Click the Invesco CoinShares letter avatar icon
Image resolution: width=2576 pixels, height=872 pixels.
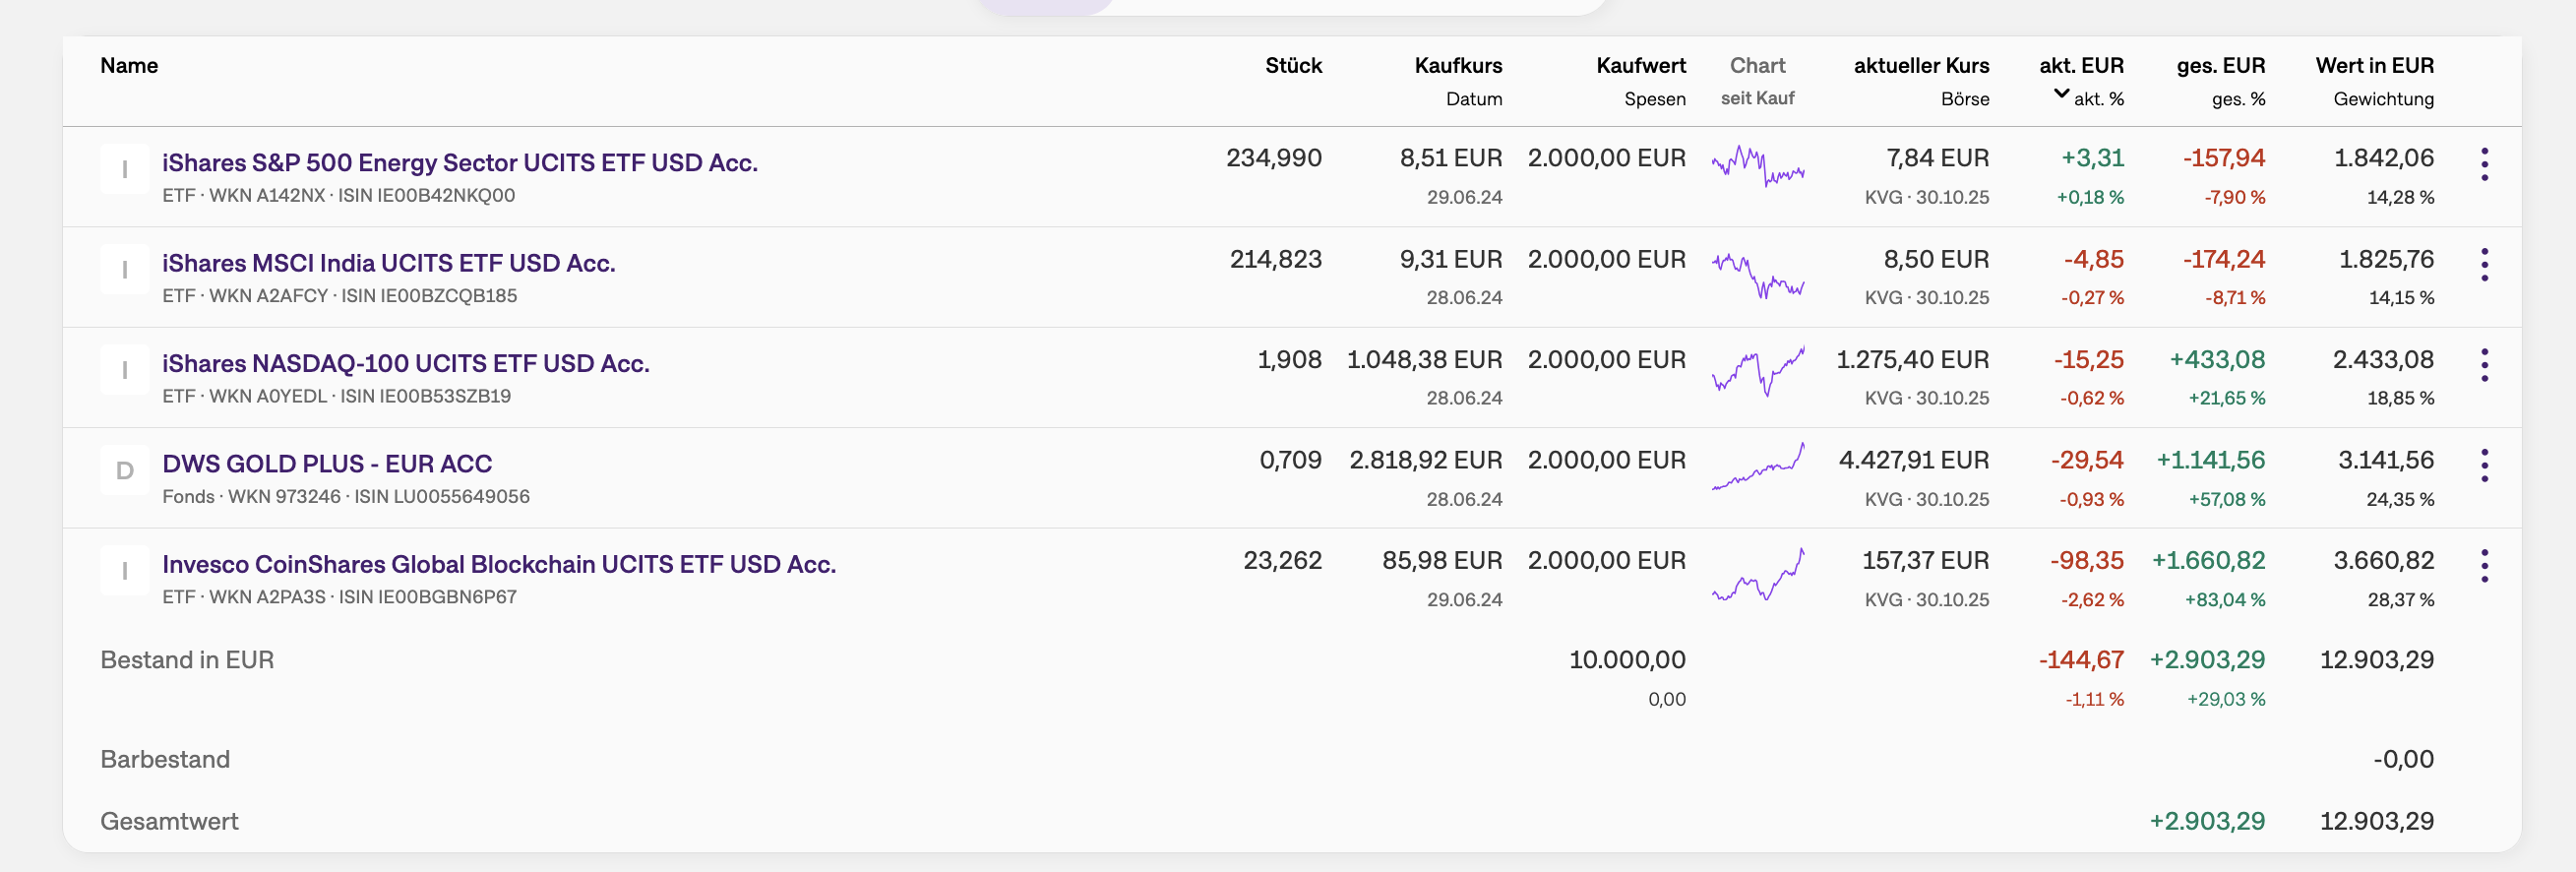pos(125,571)
